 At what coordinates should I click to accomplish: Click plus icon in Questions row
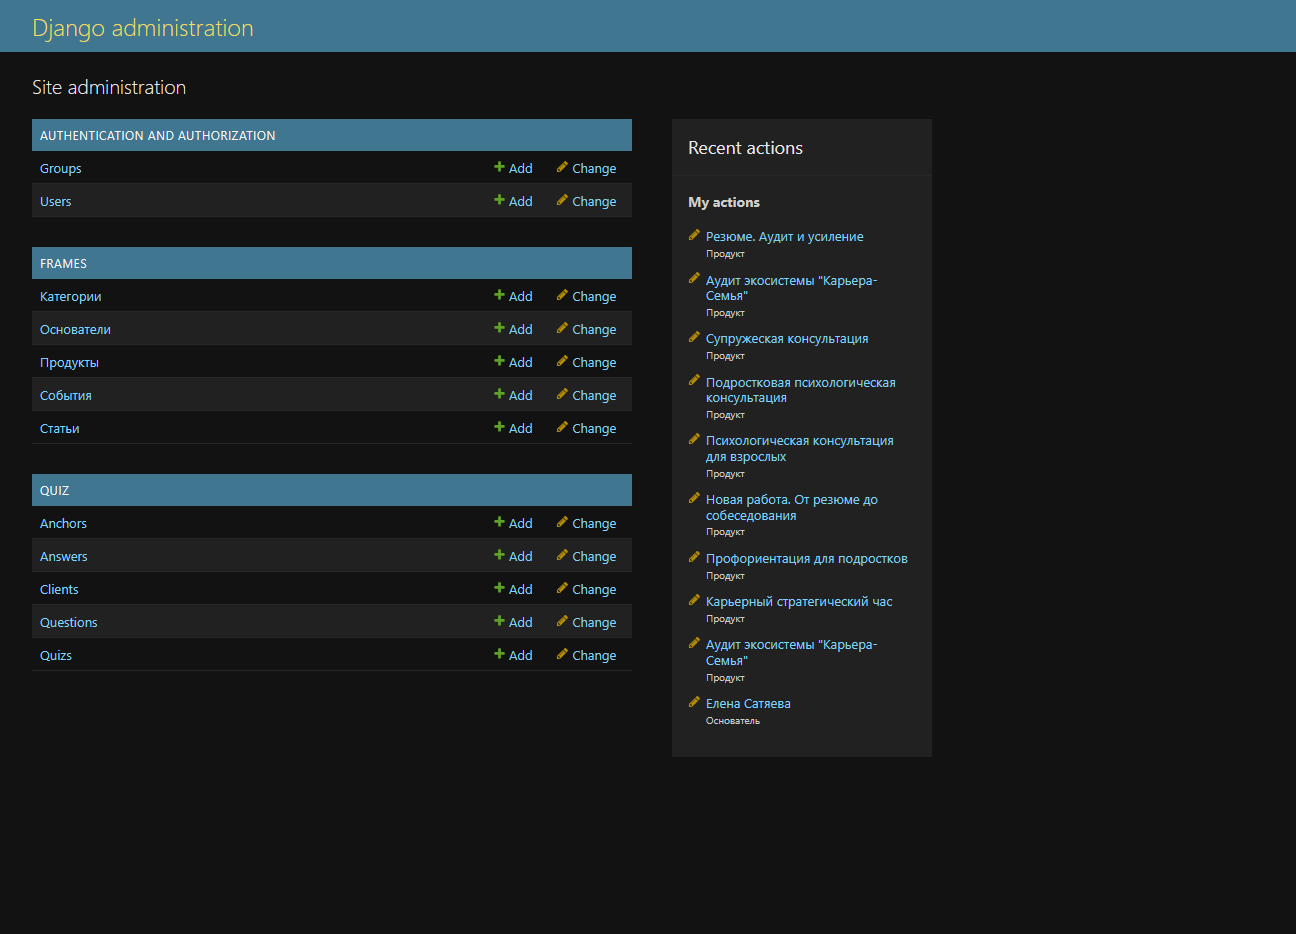pyautogui.click(x=499, y=621)
